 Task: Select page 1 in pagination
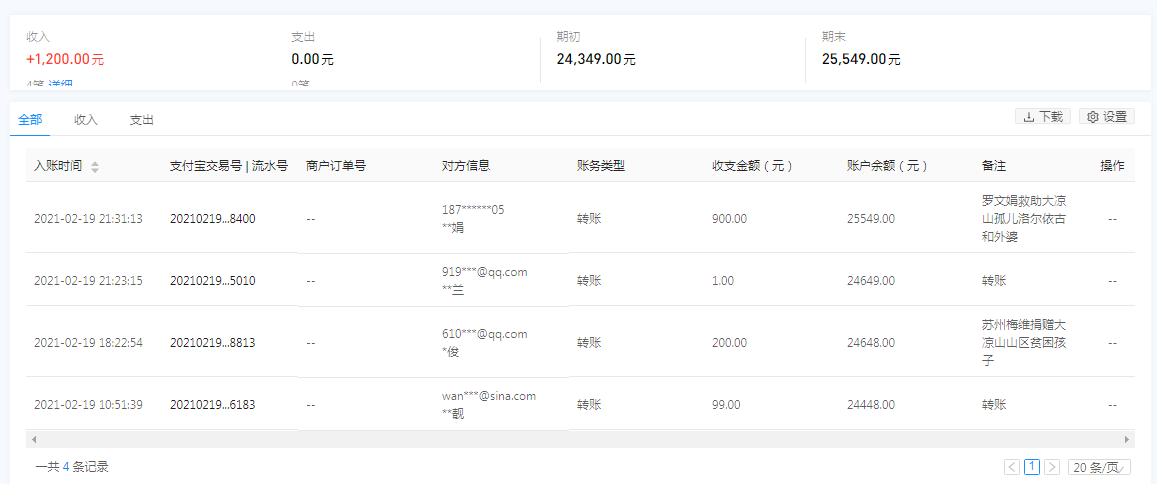(1032, 467)
